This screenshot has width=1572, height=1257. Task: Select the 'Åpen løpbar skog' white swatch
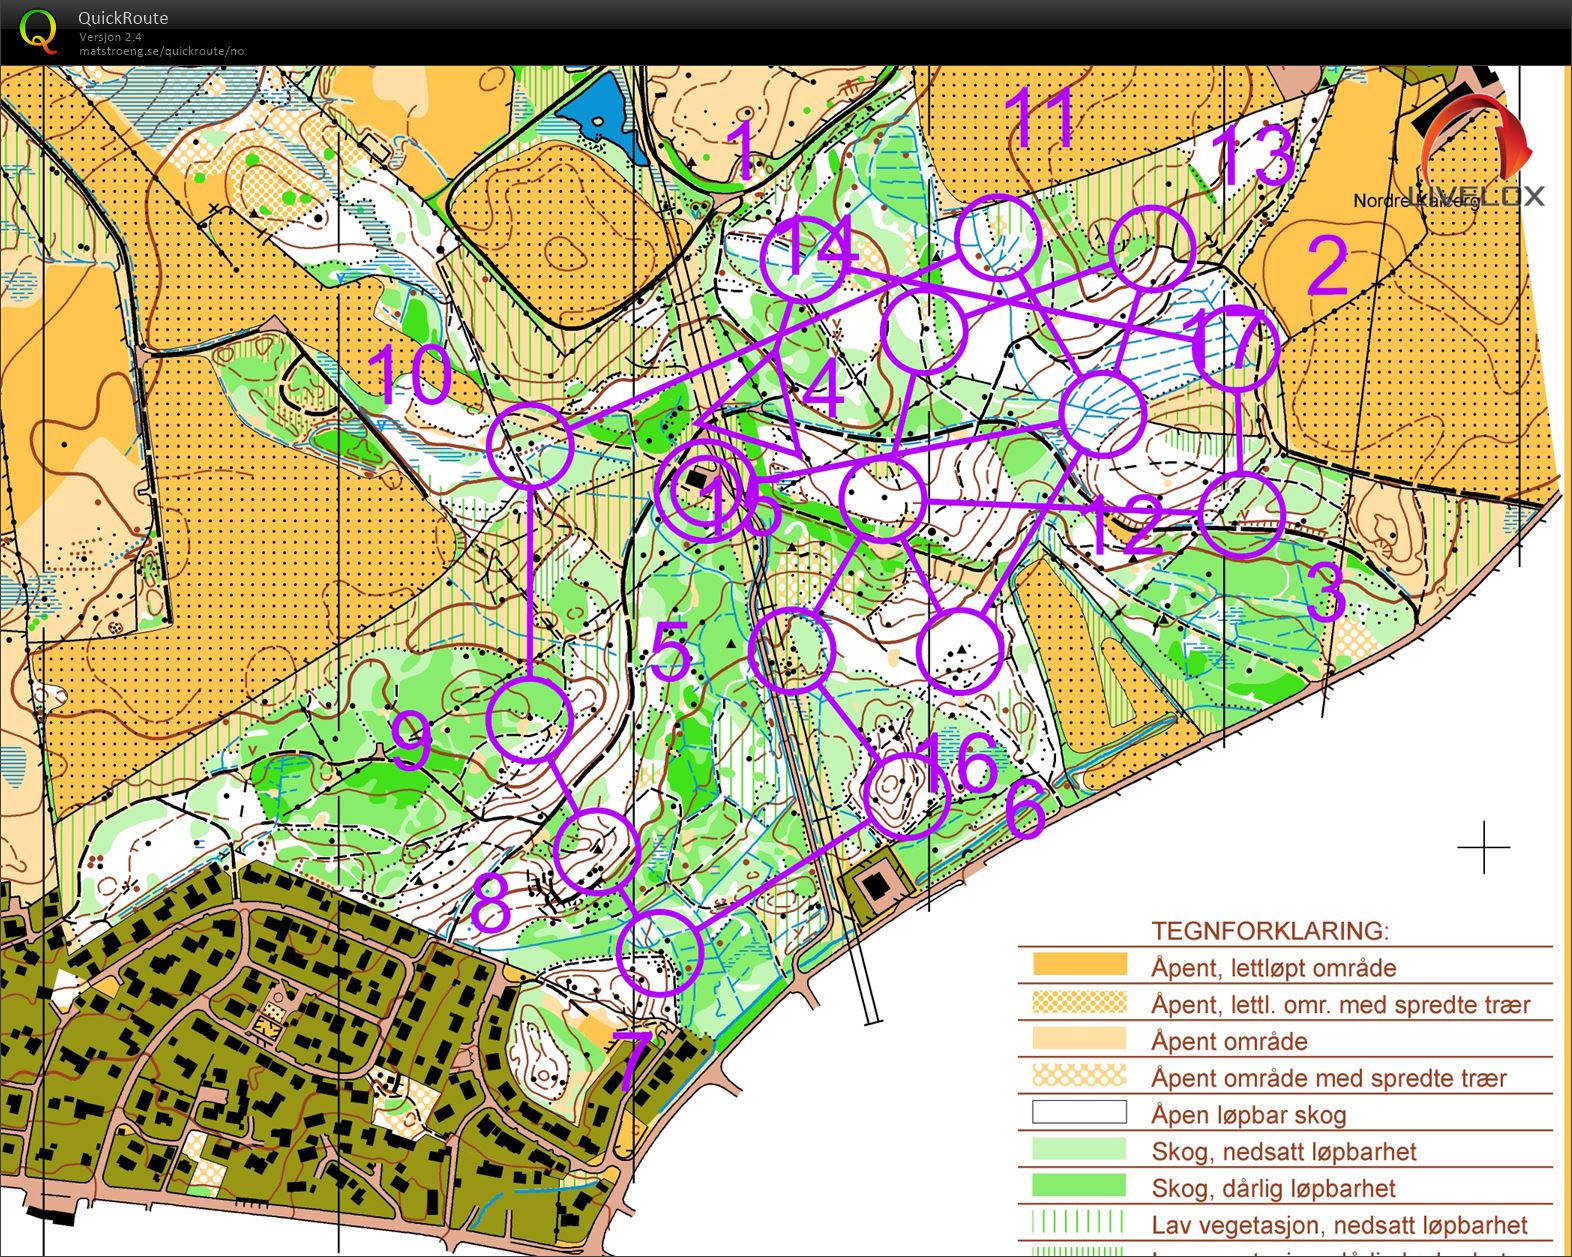click(x=1079, y=1112)
